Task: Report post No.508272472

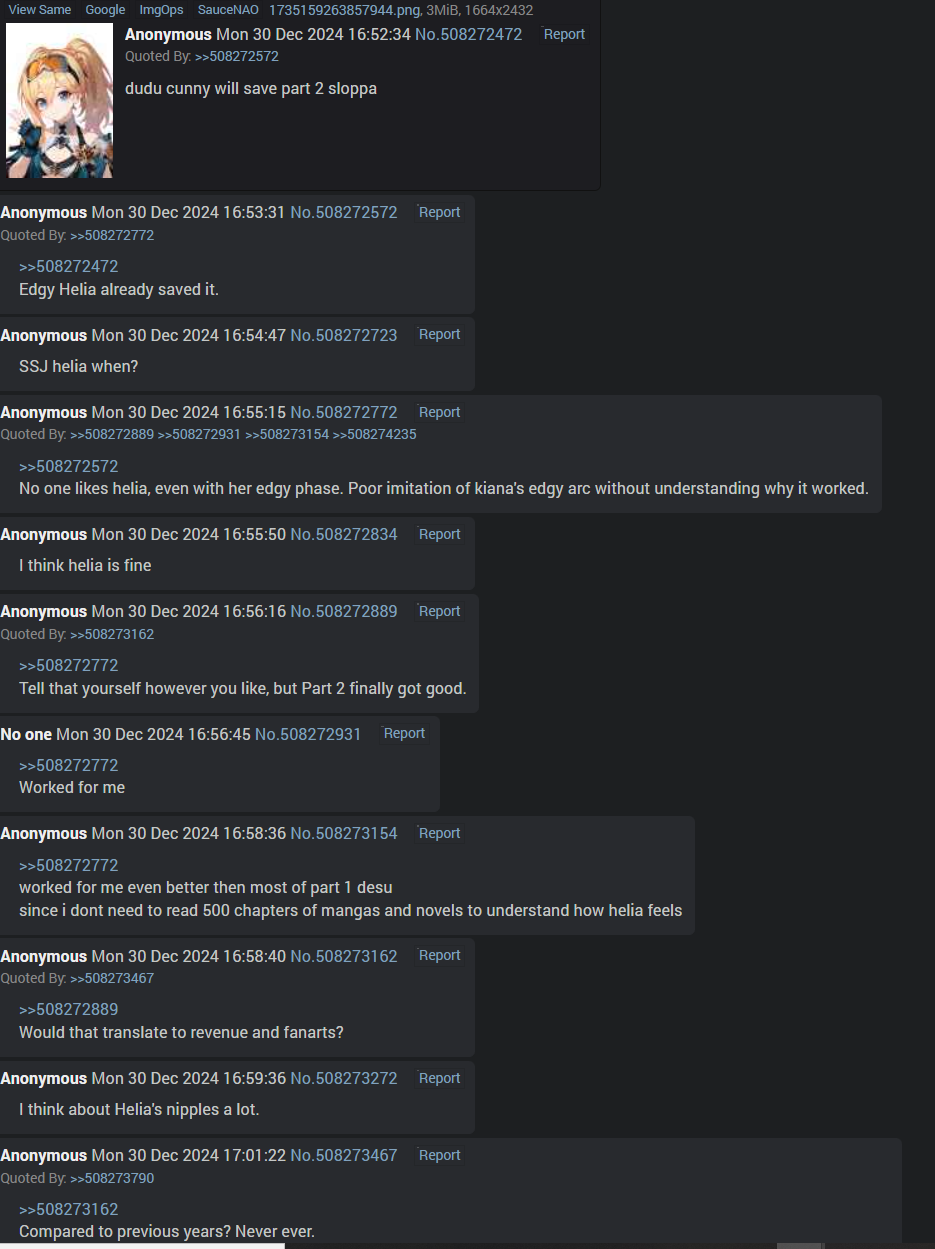Action: click(x=564, y=34)
